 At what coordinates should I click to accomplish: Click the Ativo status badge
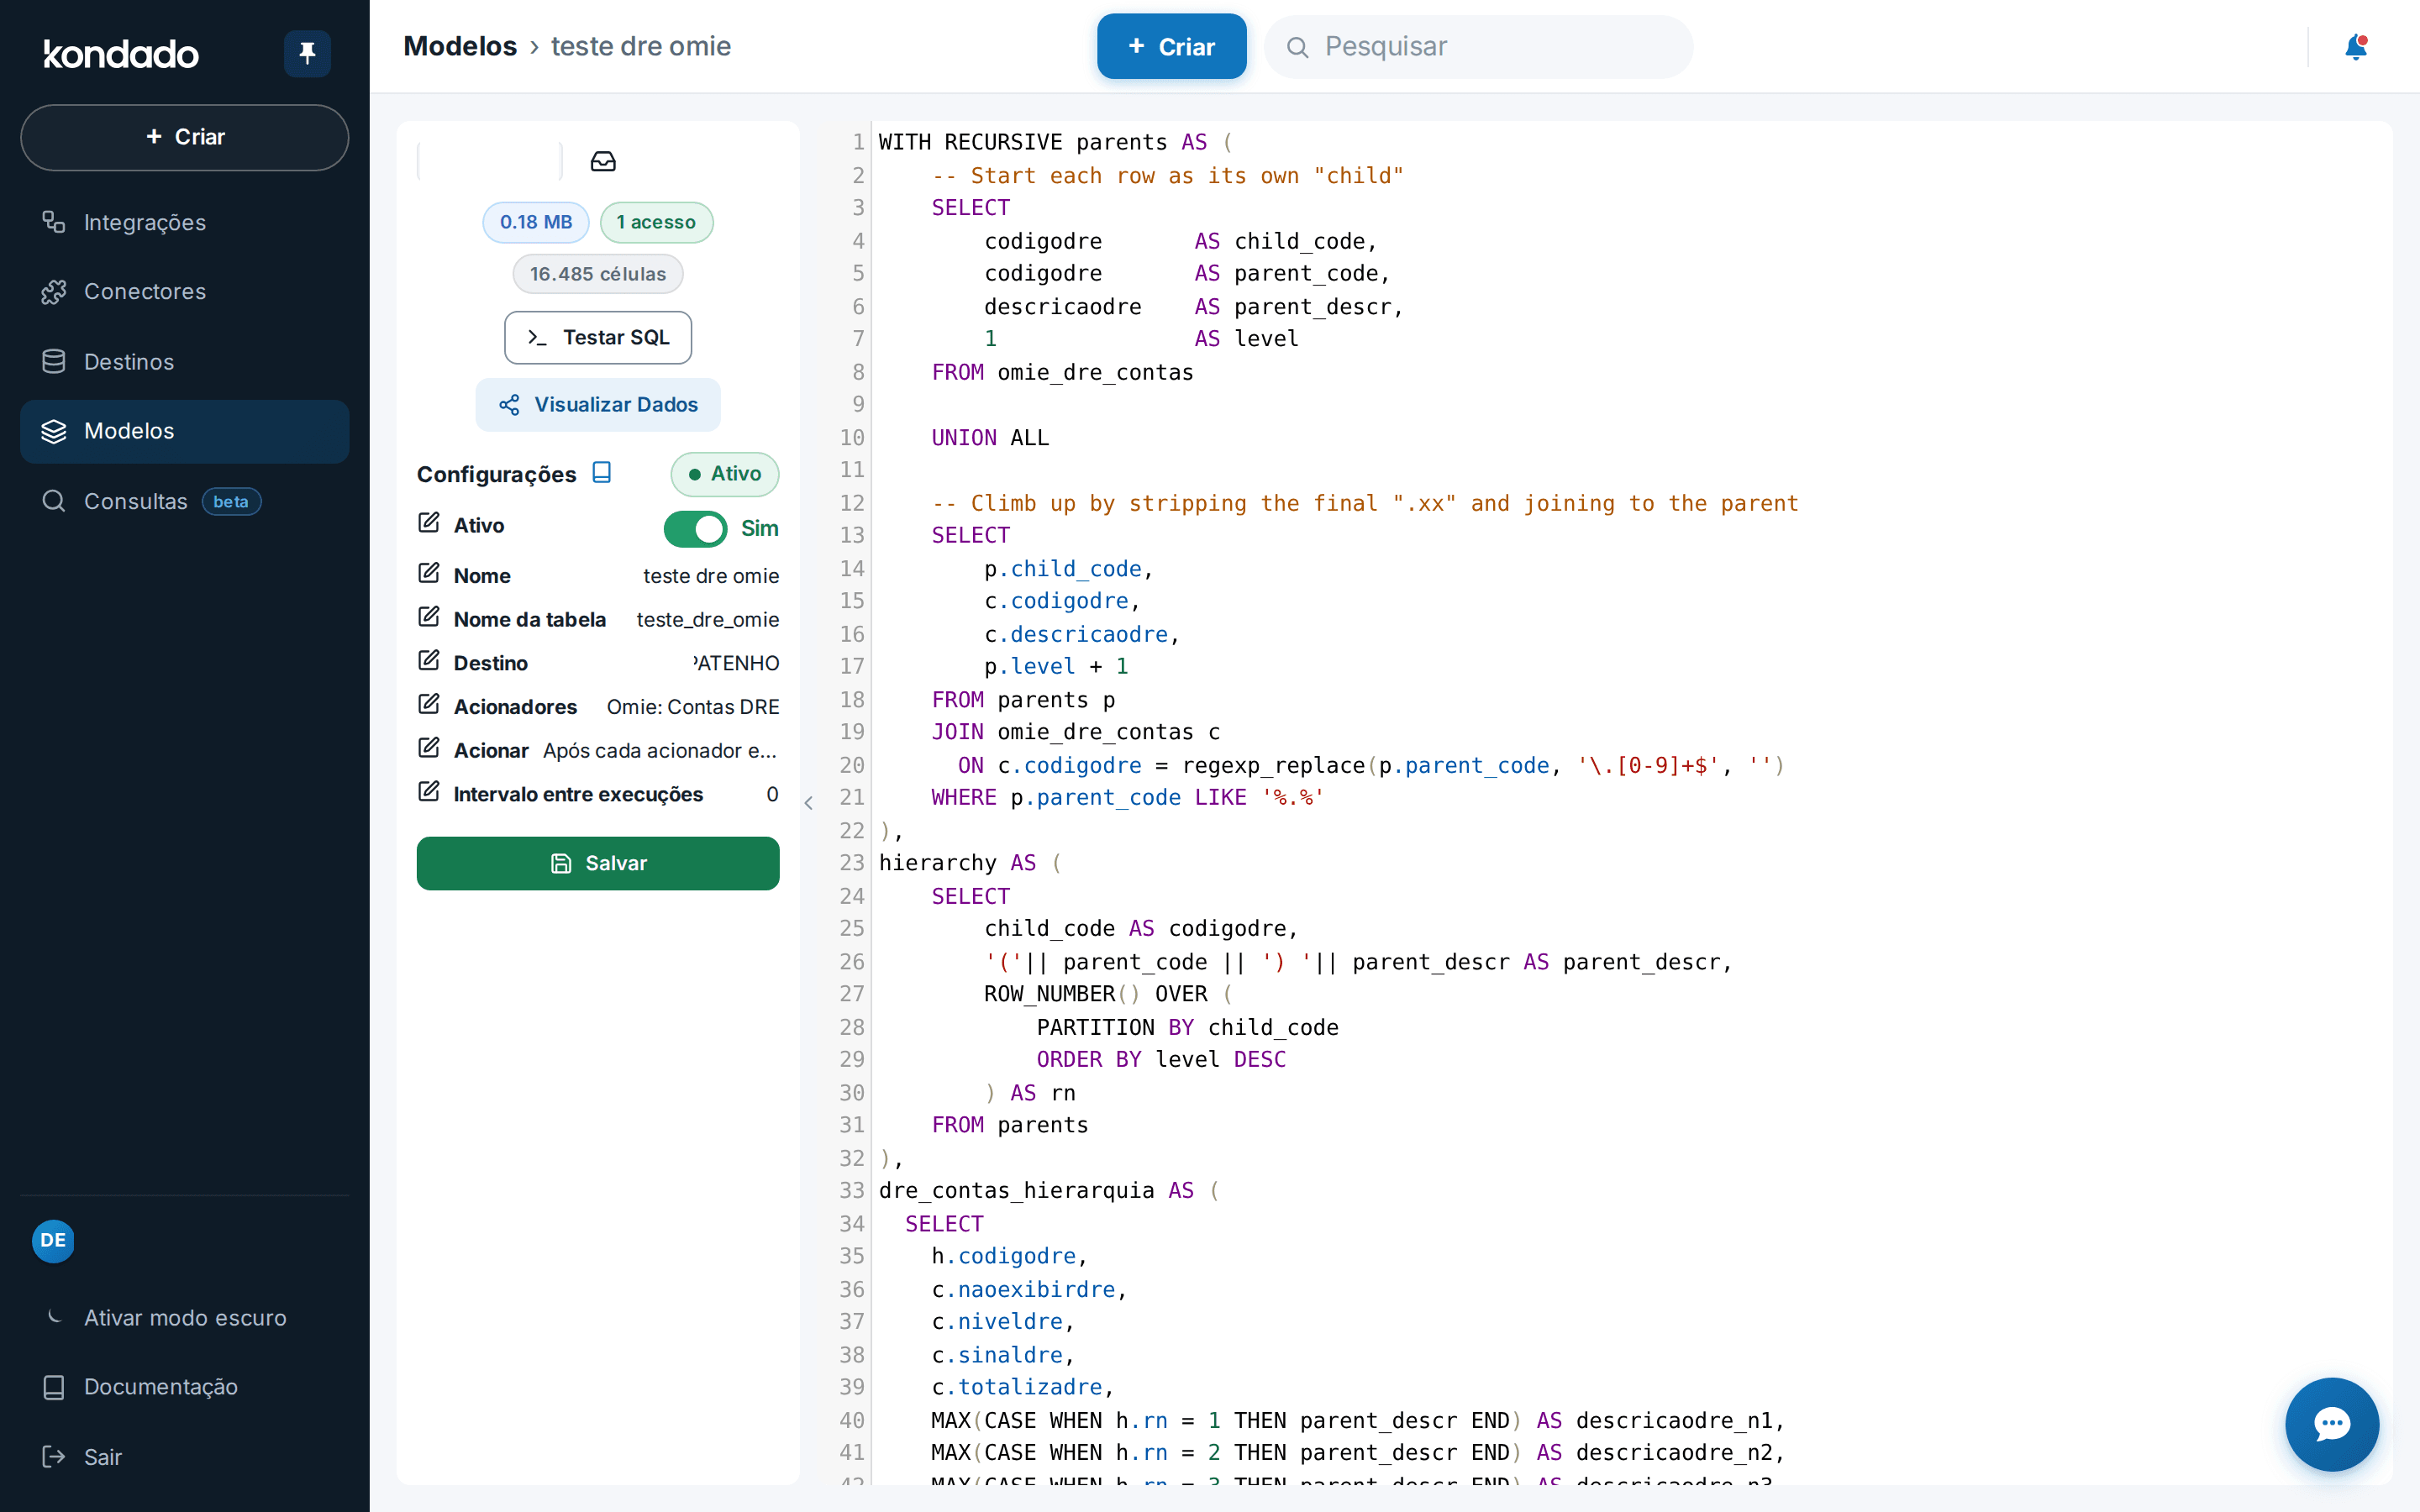pos(725,474)
